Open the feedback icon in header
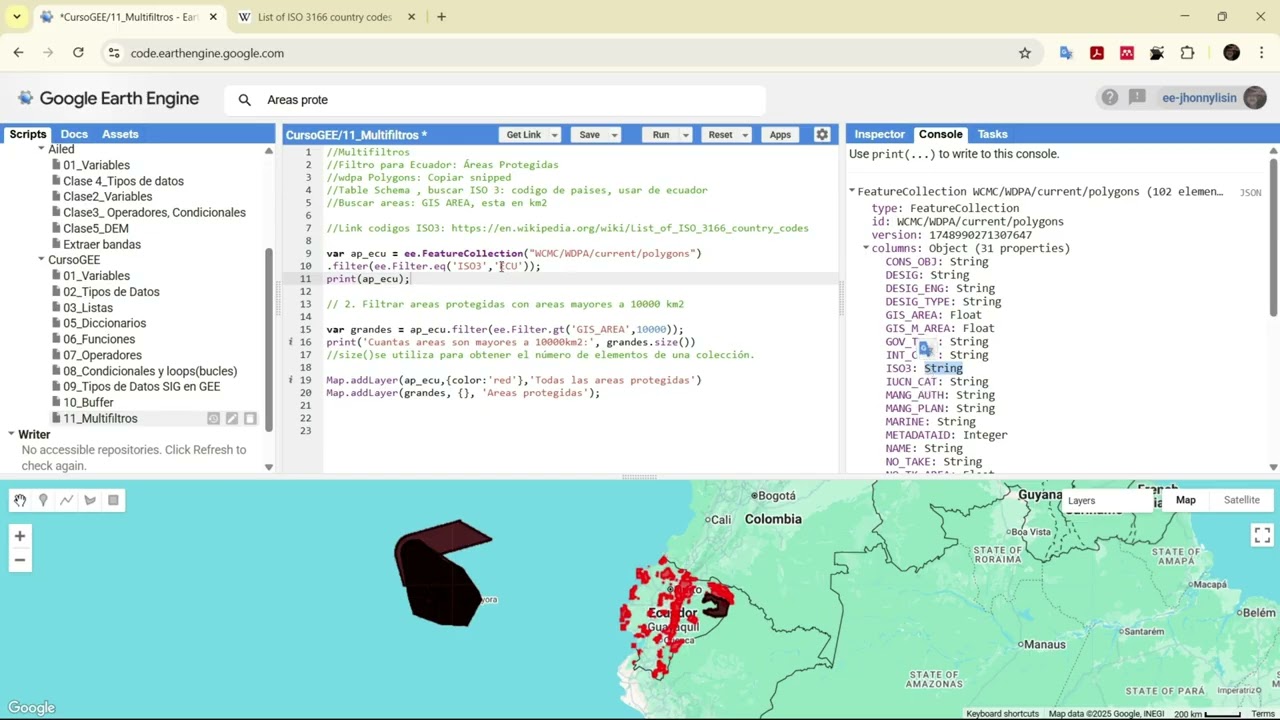This screenshot has height=720, width=1280. coord(1137,98)
